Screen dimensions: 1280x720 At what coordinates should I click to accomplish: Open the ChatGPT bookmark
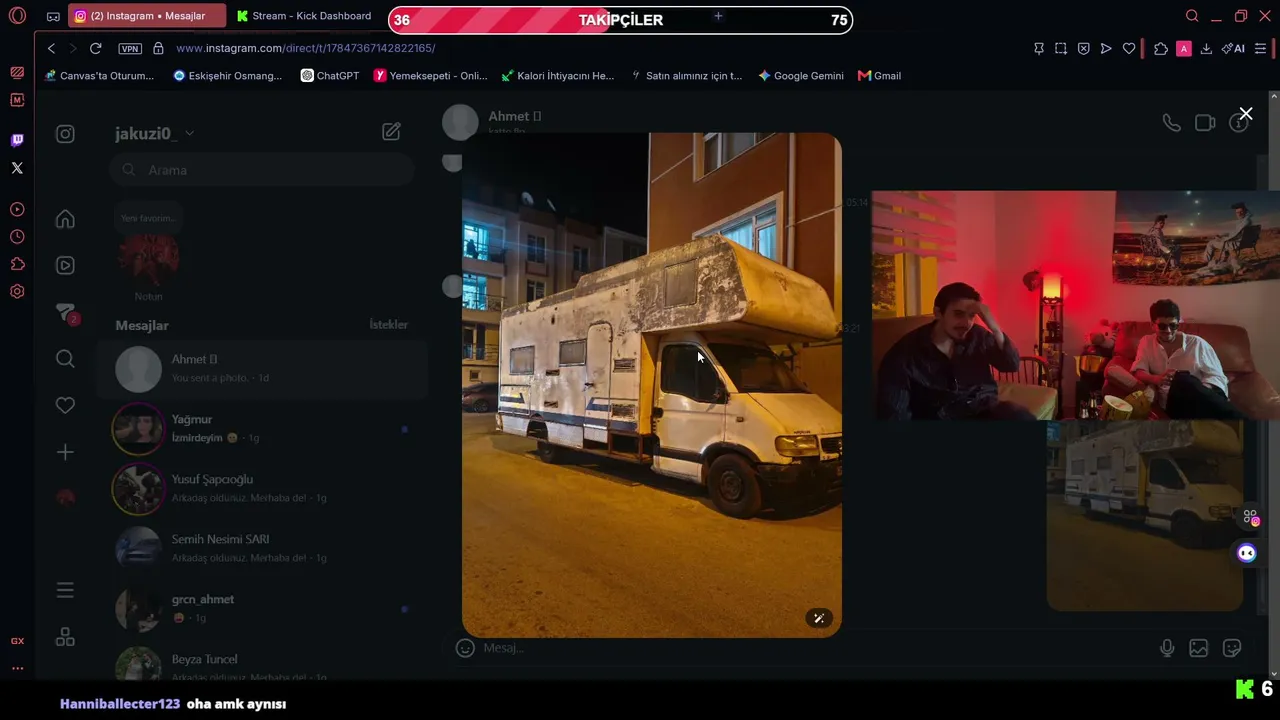330,76
